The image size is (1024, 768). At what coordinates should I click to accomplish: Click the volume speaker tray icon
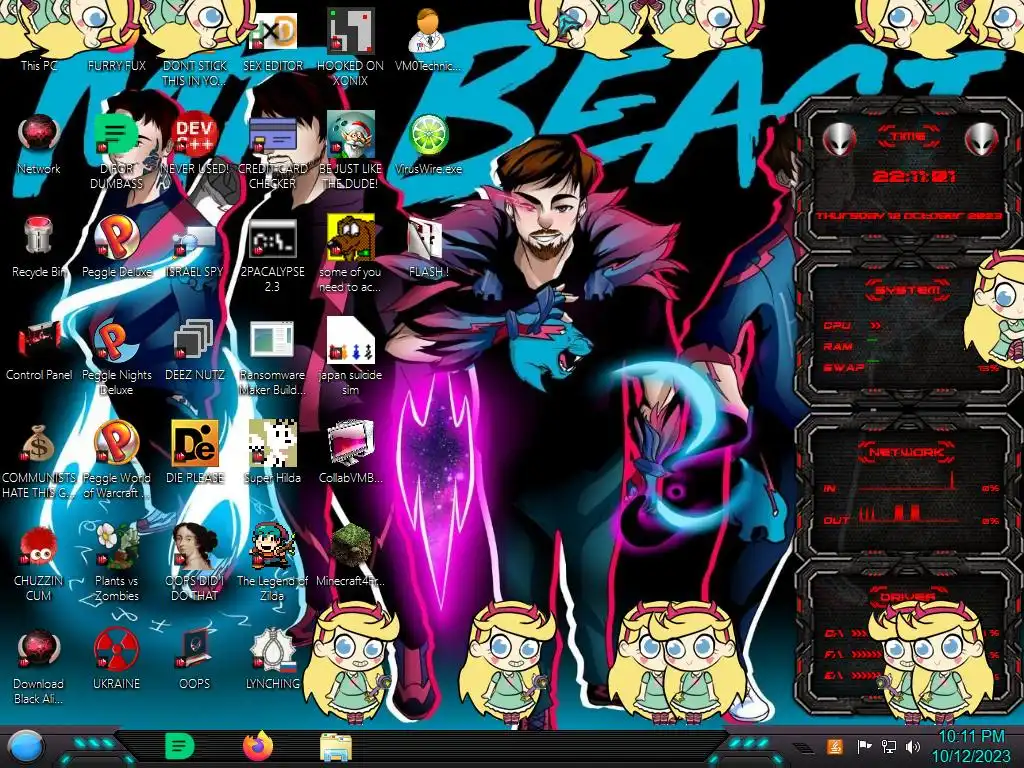[x=912, y=746]
